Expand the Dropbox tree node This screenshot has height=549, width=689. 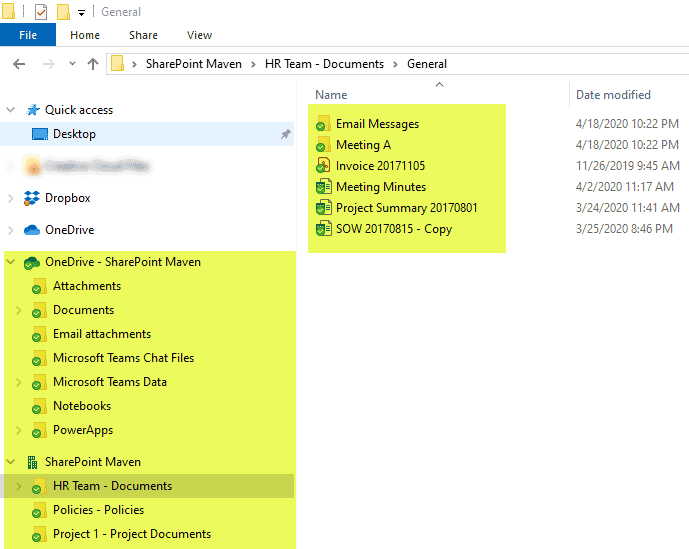coord(11,198)
